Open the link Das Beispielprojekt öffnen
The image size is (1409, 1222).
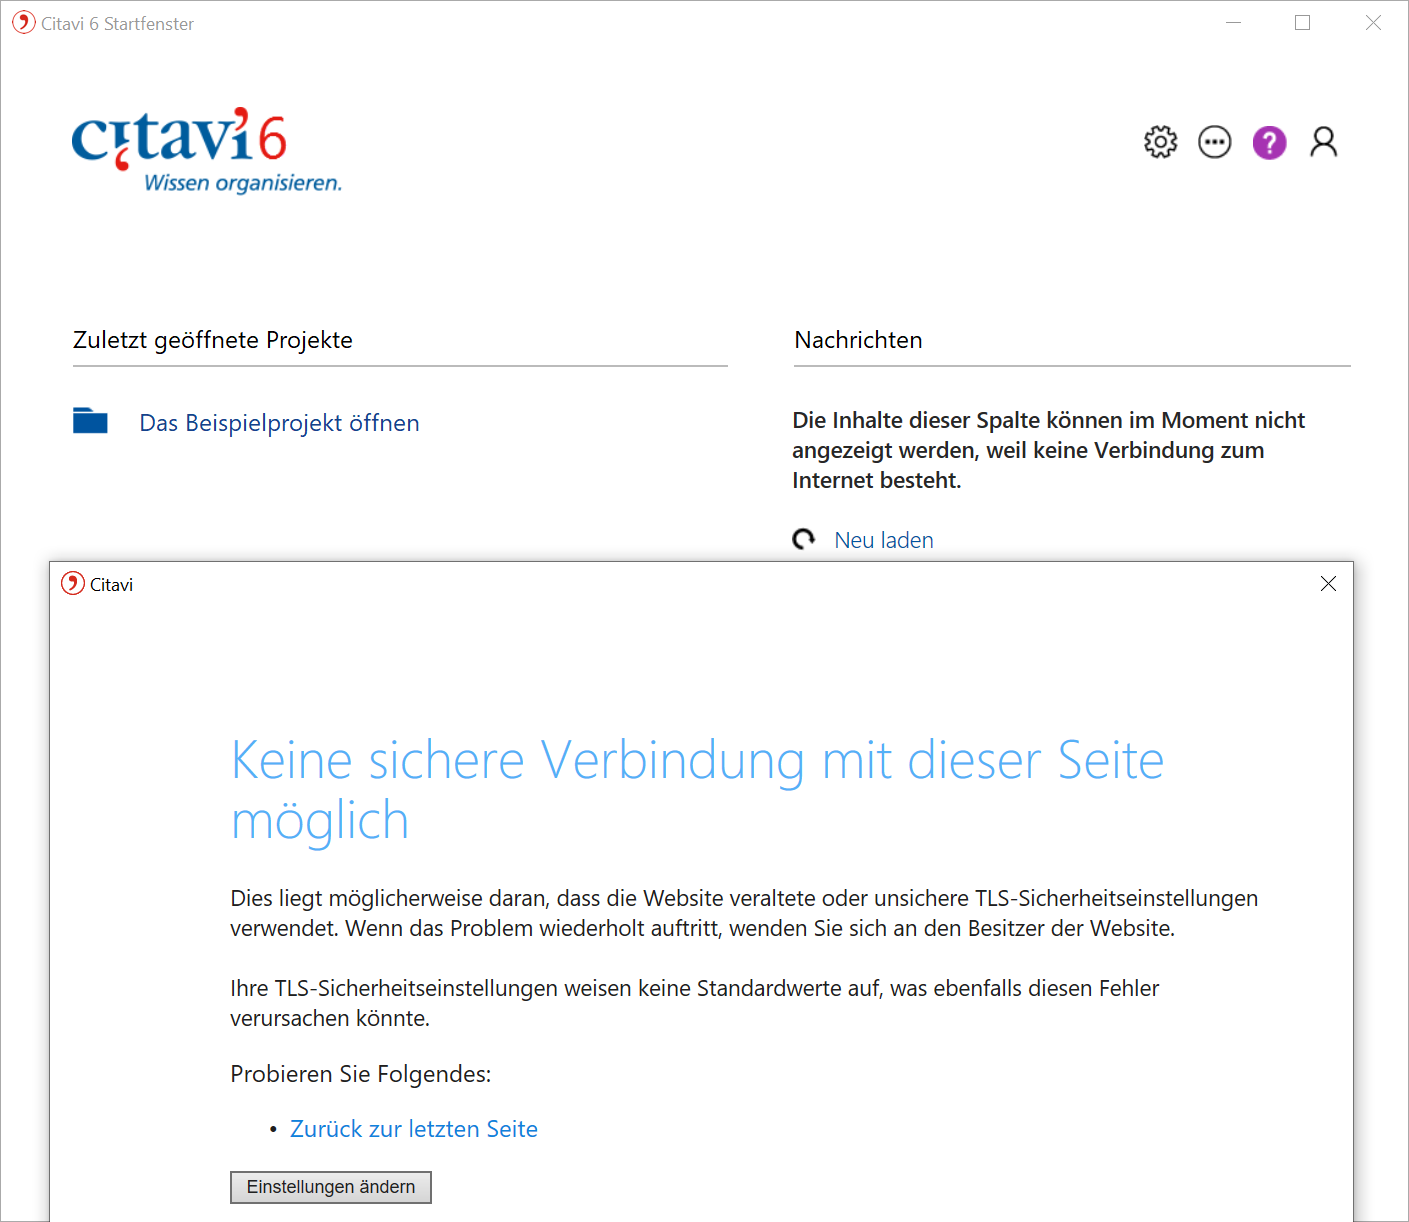click(x=279, y=423)
